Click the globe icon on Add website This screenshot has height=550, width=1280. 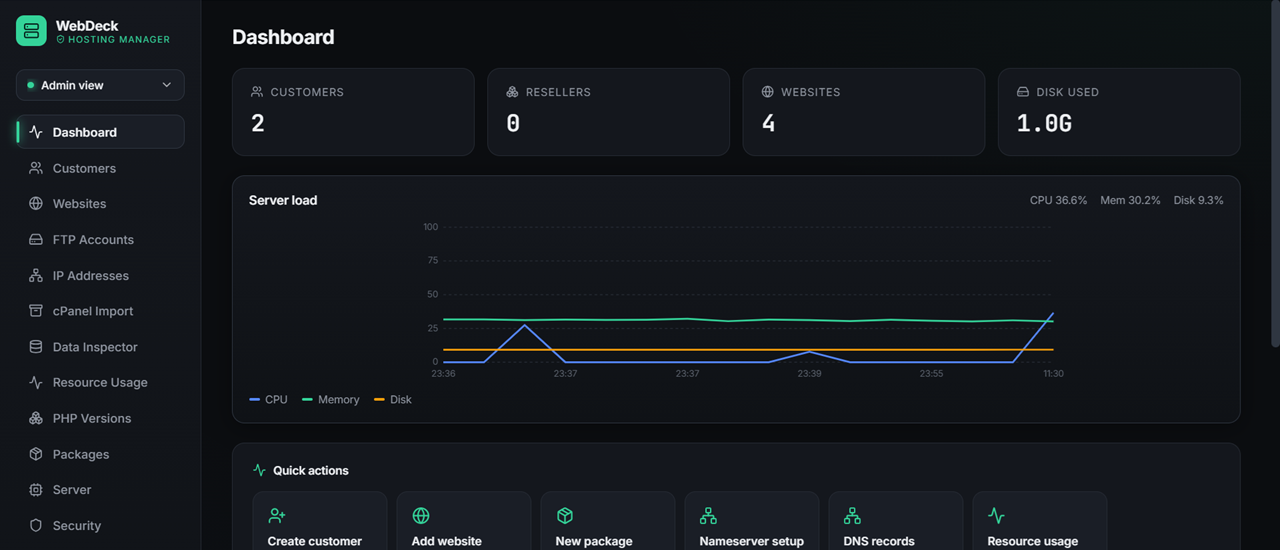click(x=421, y=516)
